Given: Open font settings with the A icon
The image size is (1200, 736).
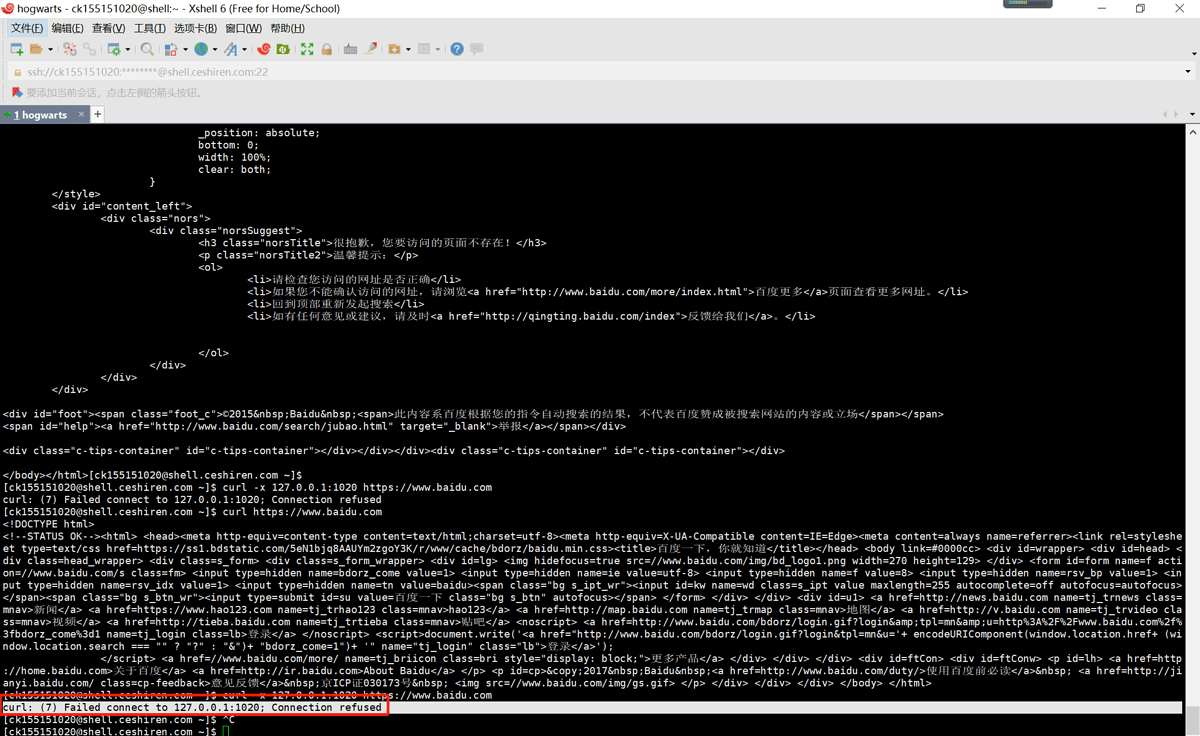Looking at the screenshot, I should pos(233,48).
